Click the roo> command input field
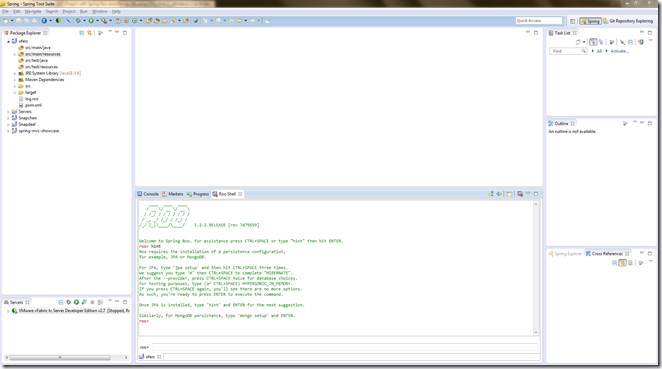The width and height of the screenshot is (662, 369). pos(345,347)
